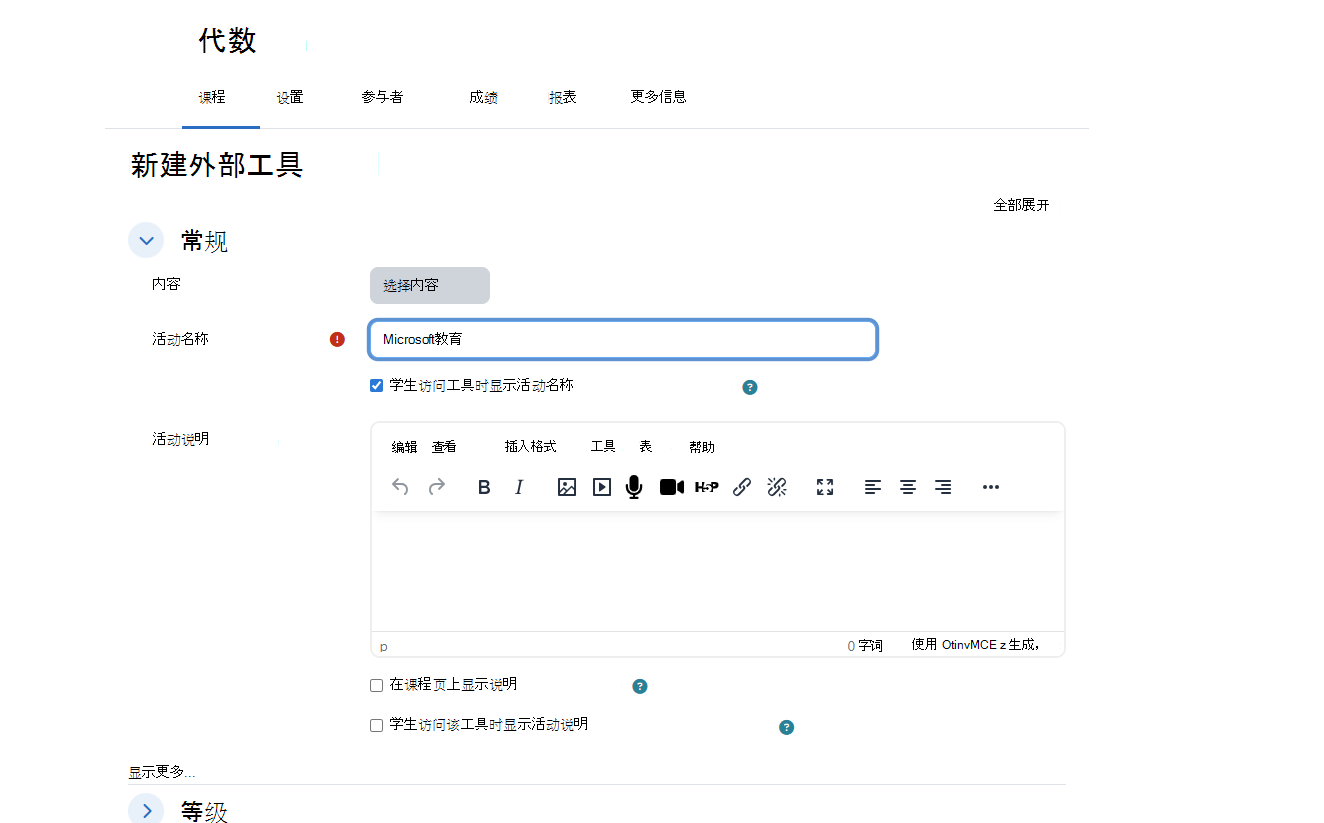Click the 显示更多... link

tap(162, 772)
